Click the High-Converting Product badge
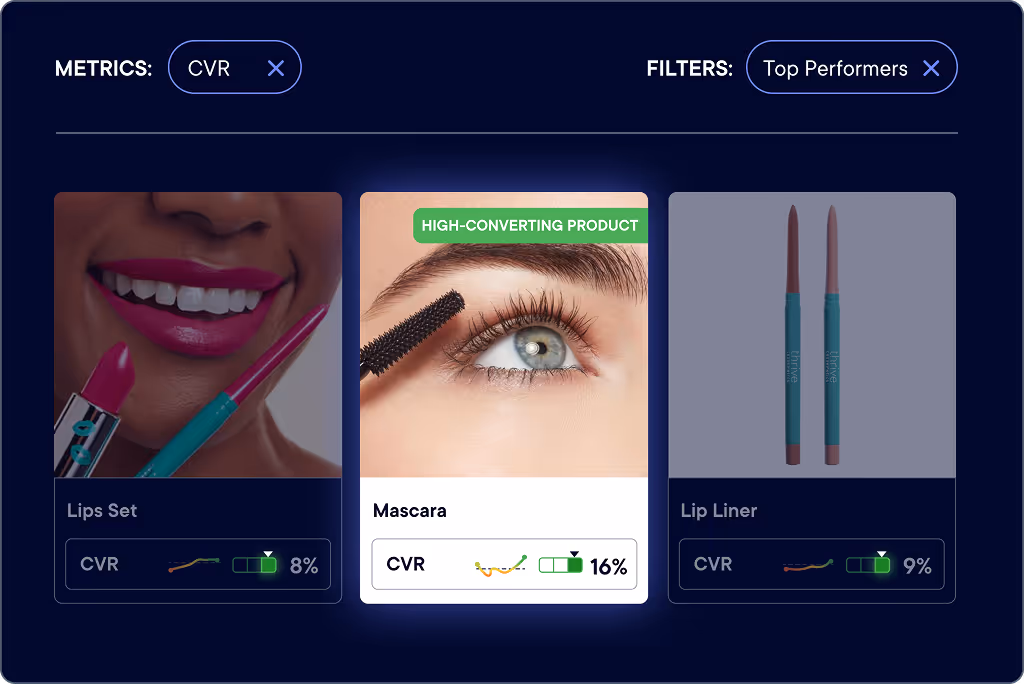1024x684 pixels. click(530, 225)
